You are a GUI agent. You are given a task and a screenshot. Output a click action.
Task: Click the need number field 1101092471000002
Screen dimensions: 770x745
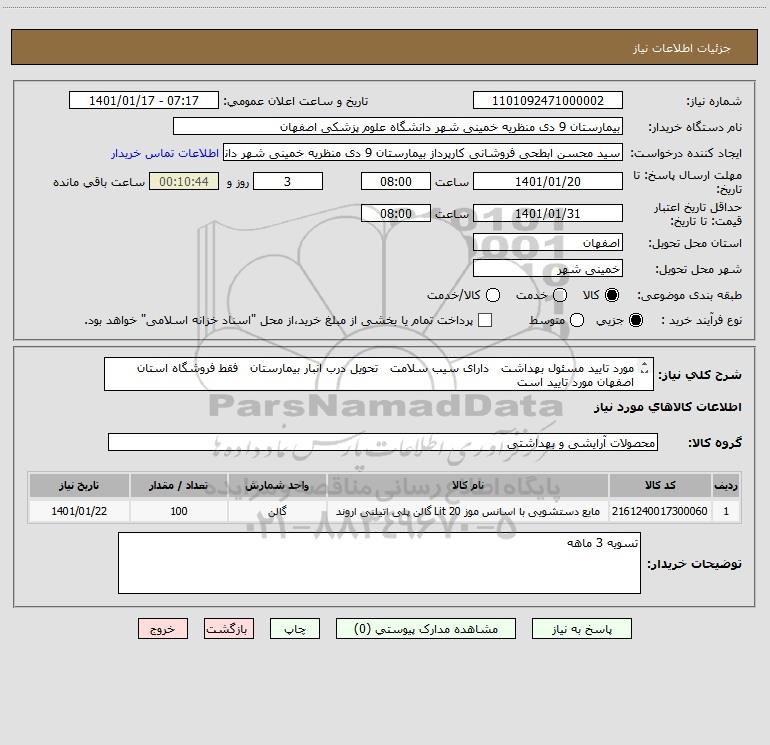(x=548, y=100)
